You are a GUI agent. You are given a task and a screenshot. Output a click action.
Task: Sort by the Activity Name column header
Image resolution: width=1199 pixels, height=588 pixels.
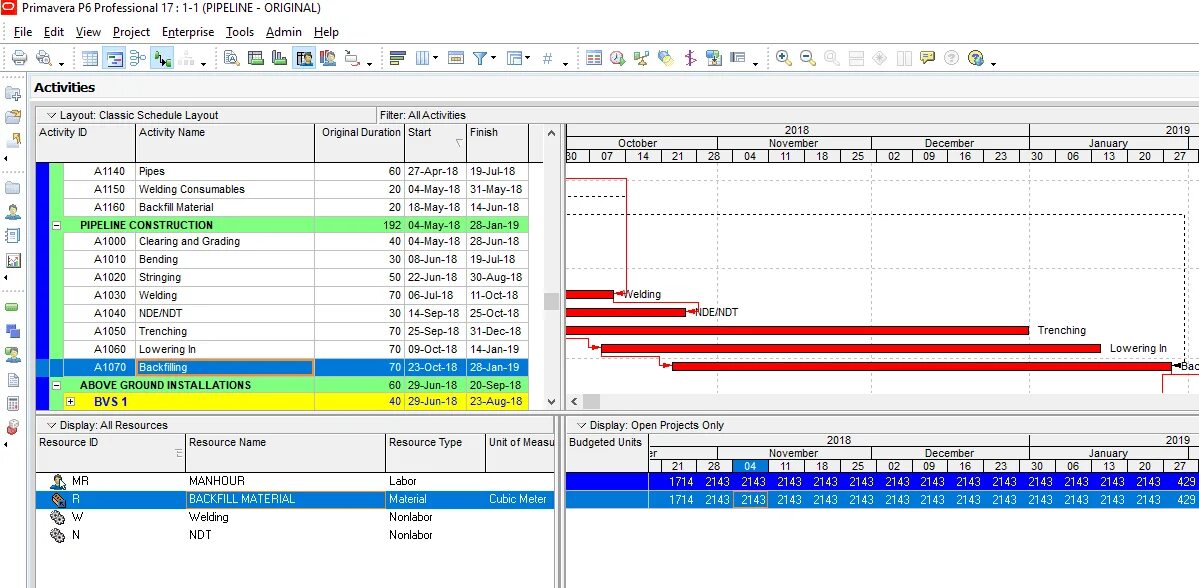(225, 142)
